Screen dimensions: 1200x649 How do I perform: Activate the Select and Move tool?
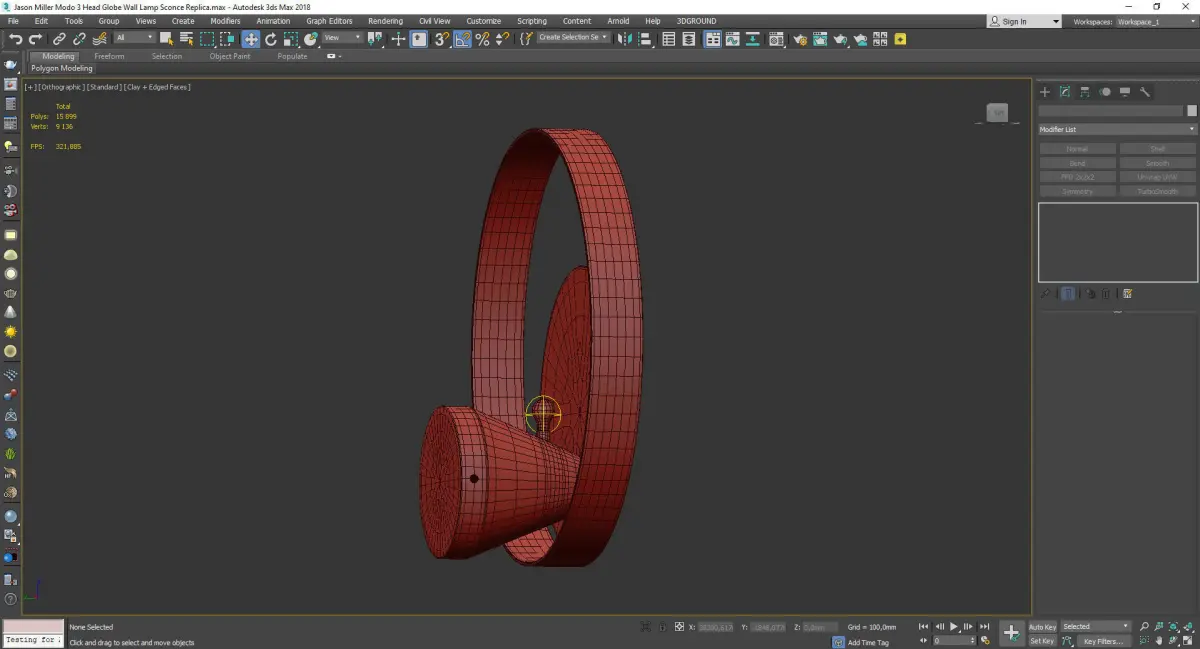[x=250, y=39]
